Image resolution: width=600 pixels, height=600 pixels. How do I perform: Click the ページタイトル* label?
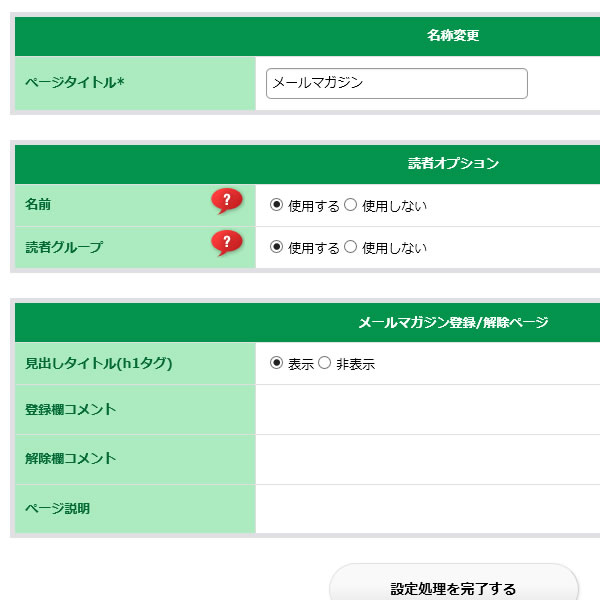(x=75, y=82)
